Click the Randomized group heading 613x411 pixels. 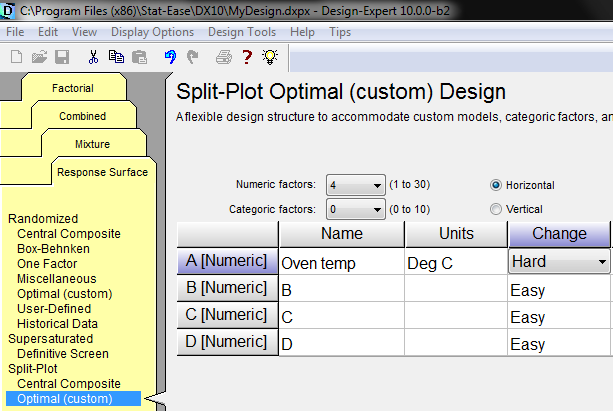(x=43, y=219)
